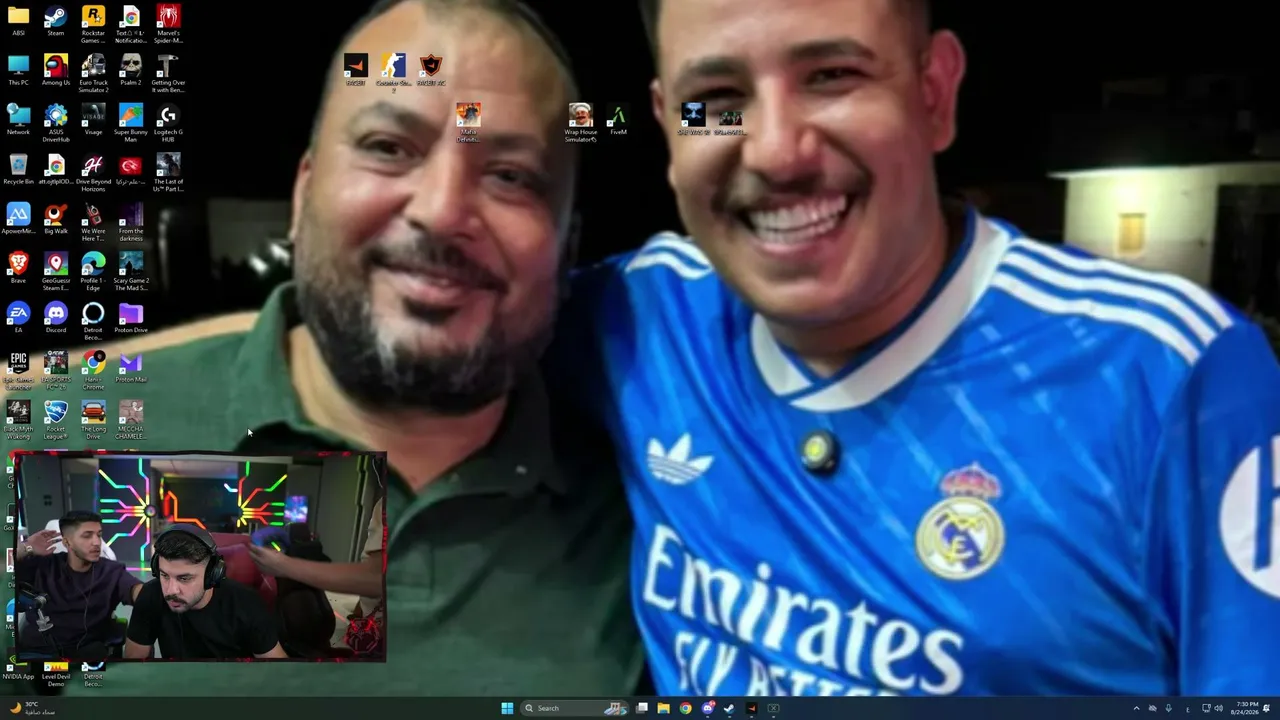The image size is (1280, 720).
Task: Select The Last of Us Part I shortcut
Action: (x=168, y=172)
